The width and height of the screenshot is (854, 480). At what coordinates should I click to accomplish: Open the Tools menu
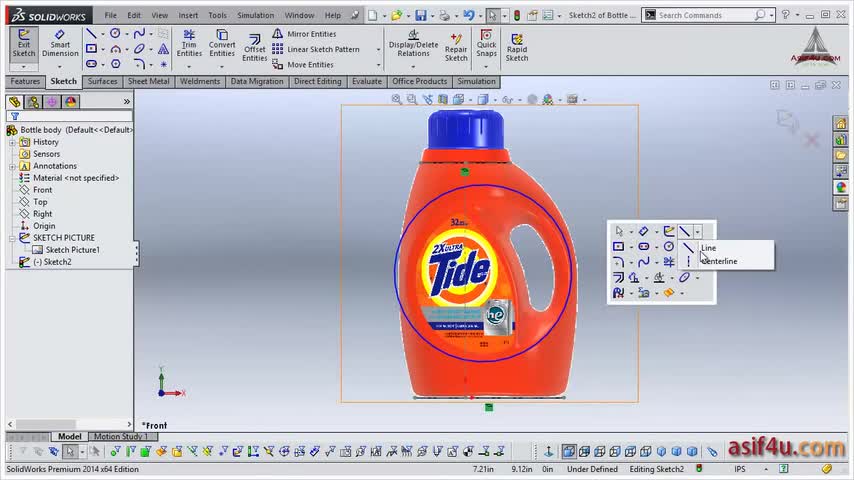(x=217, y=15)
